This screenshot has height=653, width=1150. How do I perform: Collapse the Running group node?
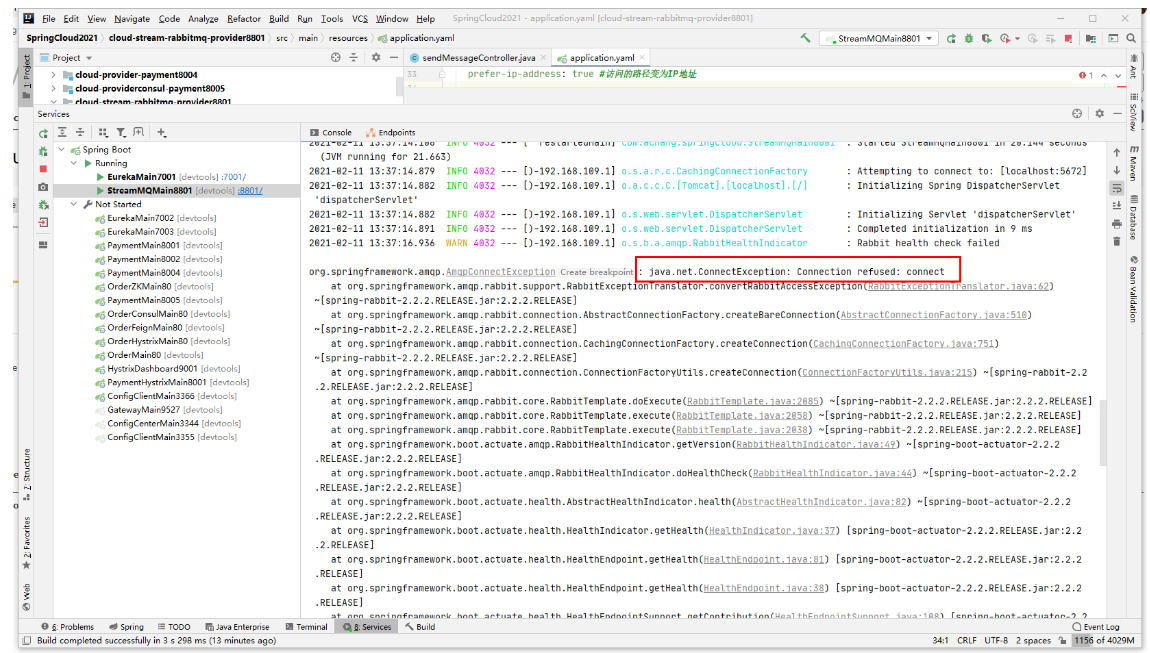(x=74, y=164)
